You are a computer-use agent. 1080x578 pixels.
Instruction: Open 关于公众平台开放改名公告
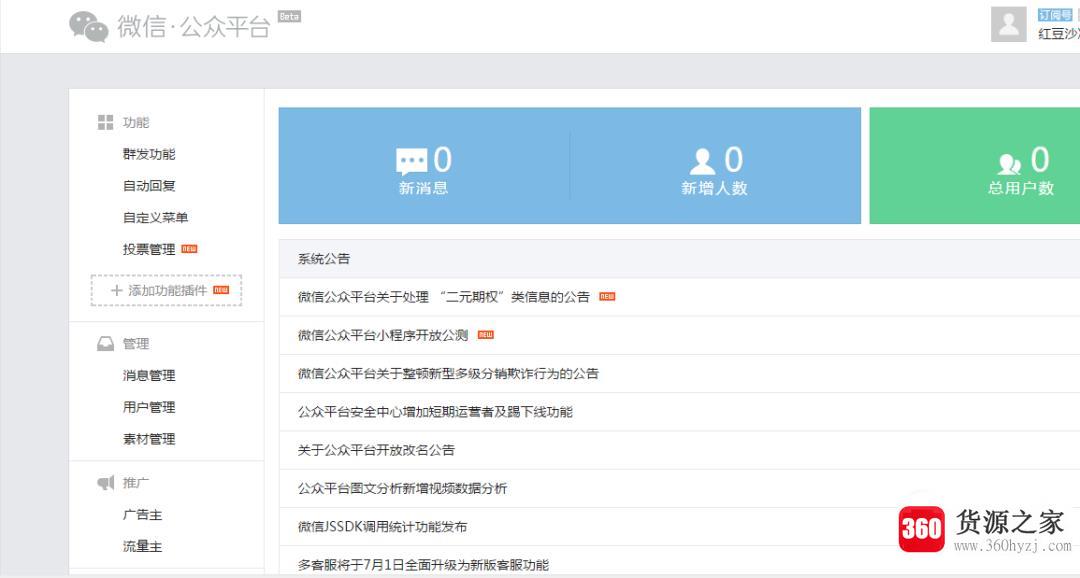376,450
